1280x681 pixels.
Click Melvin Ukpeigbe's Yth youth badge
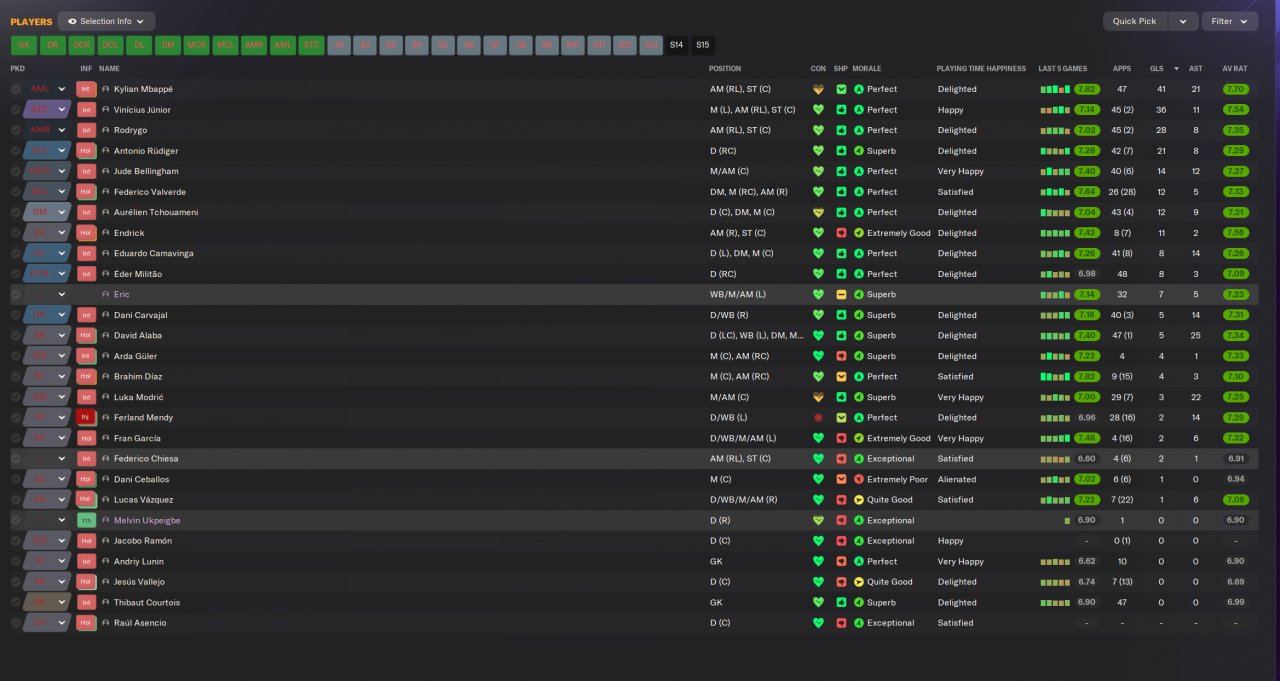click(86, 520)
